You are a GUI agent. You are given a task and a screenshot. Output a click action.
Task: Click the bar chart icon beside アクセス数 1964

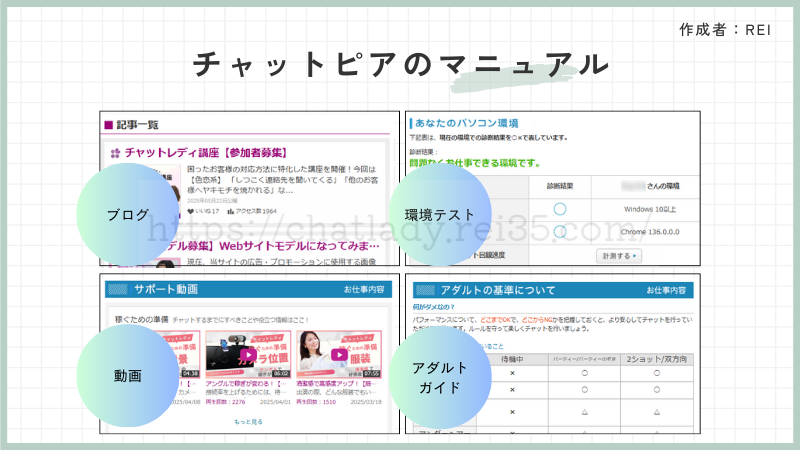[x=231, y=211]
